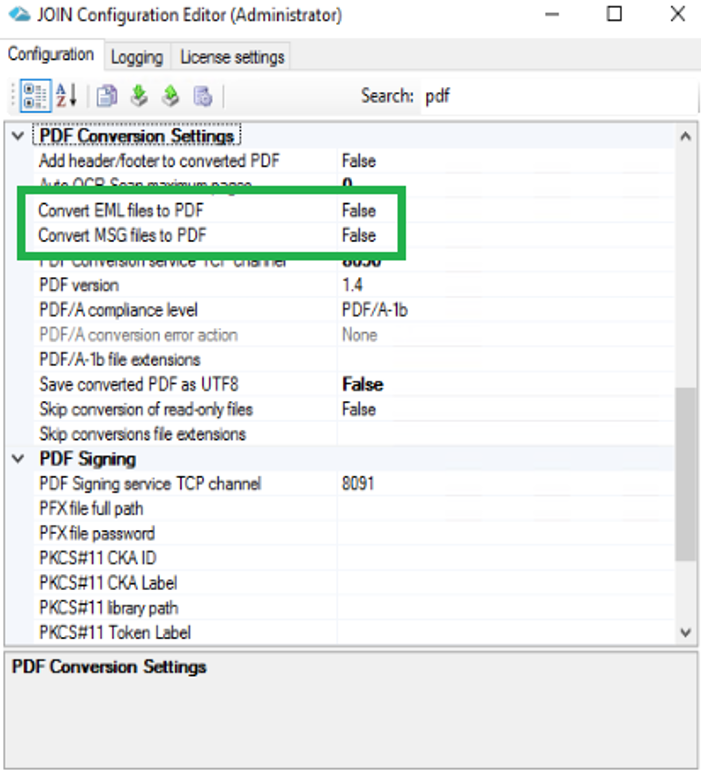This screenshot has width=701, height=773.
Task: Maximize the JOIN Configuration Editor window
Action: tap(614, 14)
